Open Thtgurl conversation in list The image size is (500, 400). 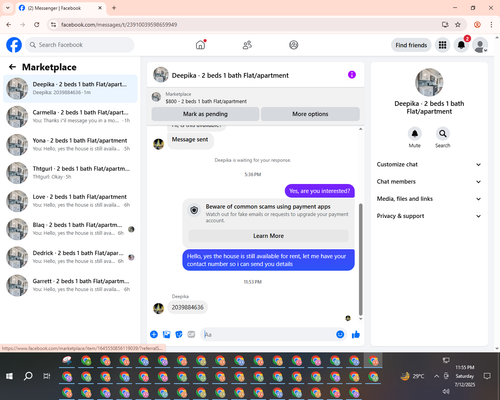[70, 173]
